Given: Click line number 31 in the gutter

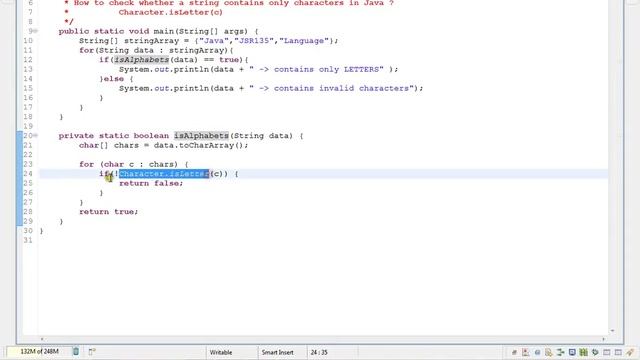Looking at the screenshot, I should (x=28, y=240).
